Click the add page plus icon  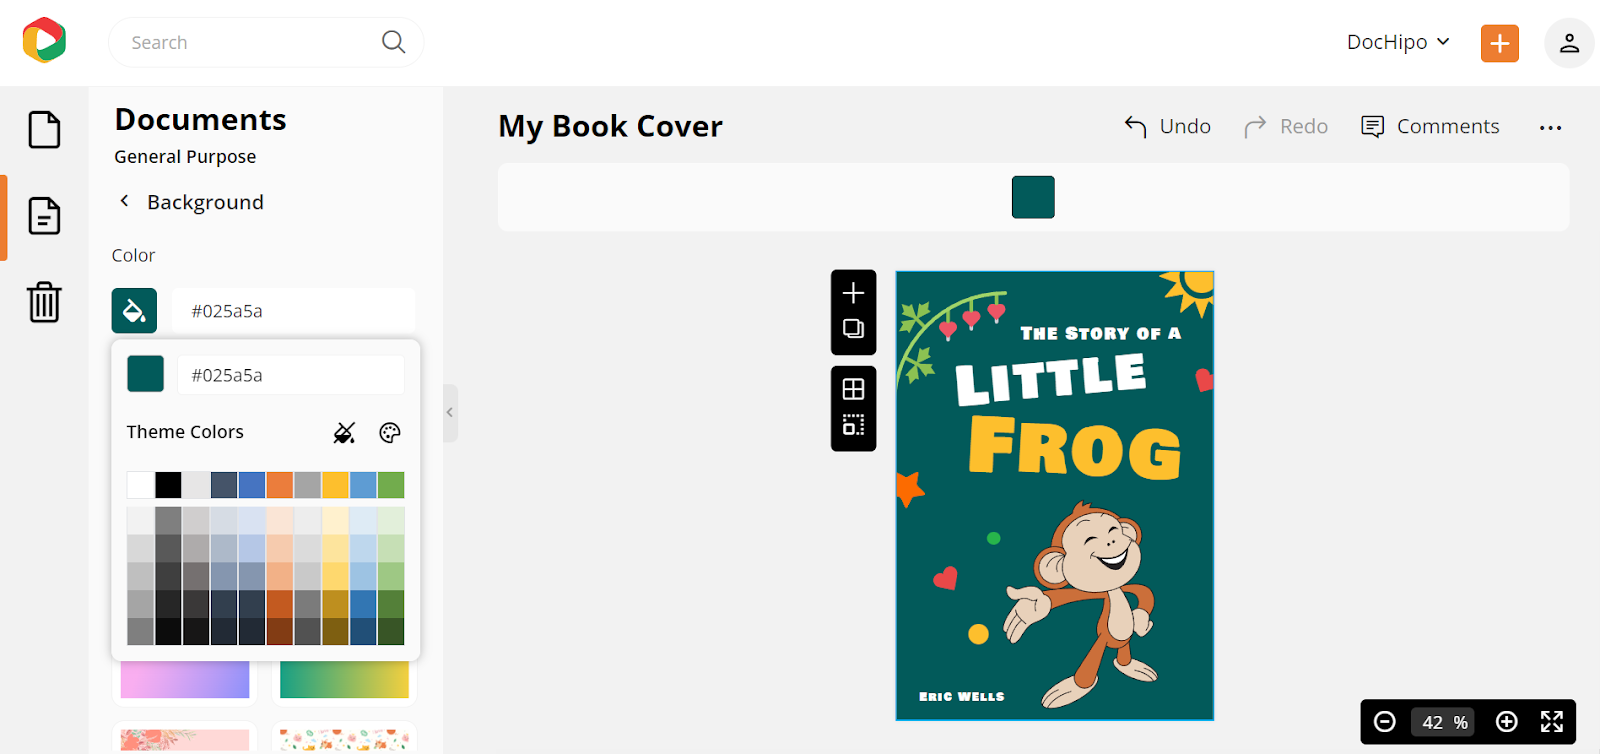click(853, 293)
